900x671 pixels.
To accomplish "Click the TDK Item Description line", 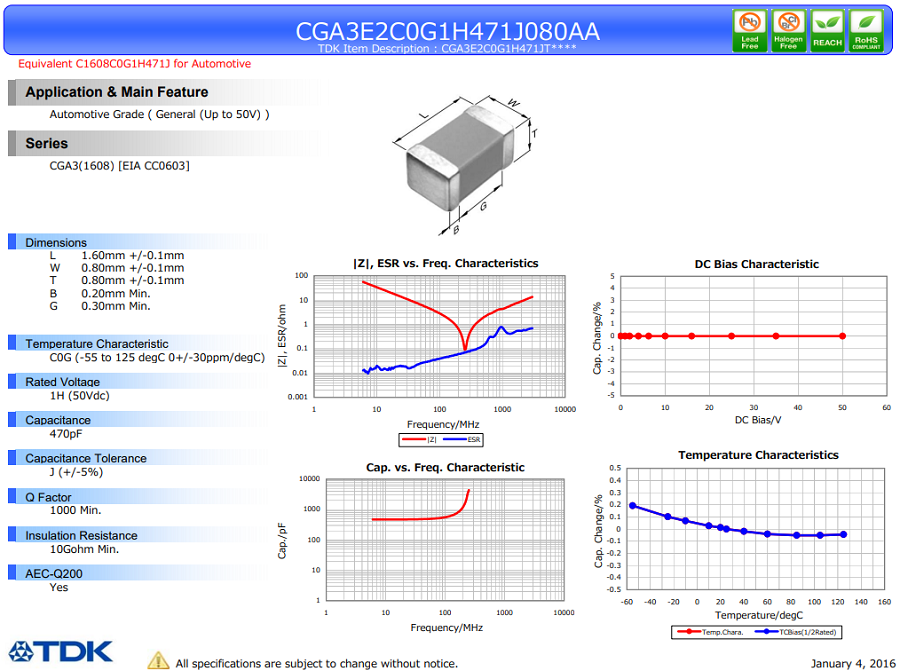I will click(447, 49).
